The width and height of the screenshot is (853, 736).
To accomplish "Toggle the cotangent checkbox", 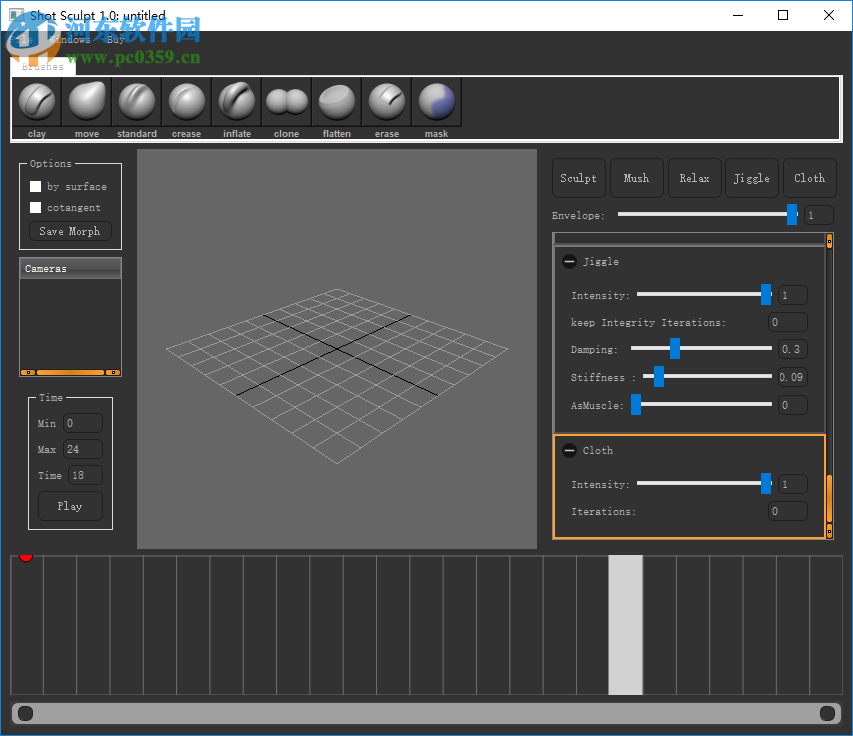I will tap(36, 207).
